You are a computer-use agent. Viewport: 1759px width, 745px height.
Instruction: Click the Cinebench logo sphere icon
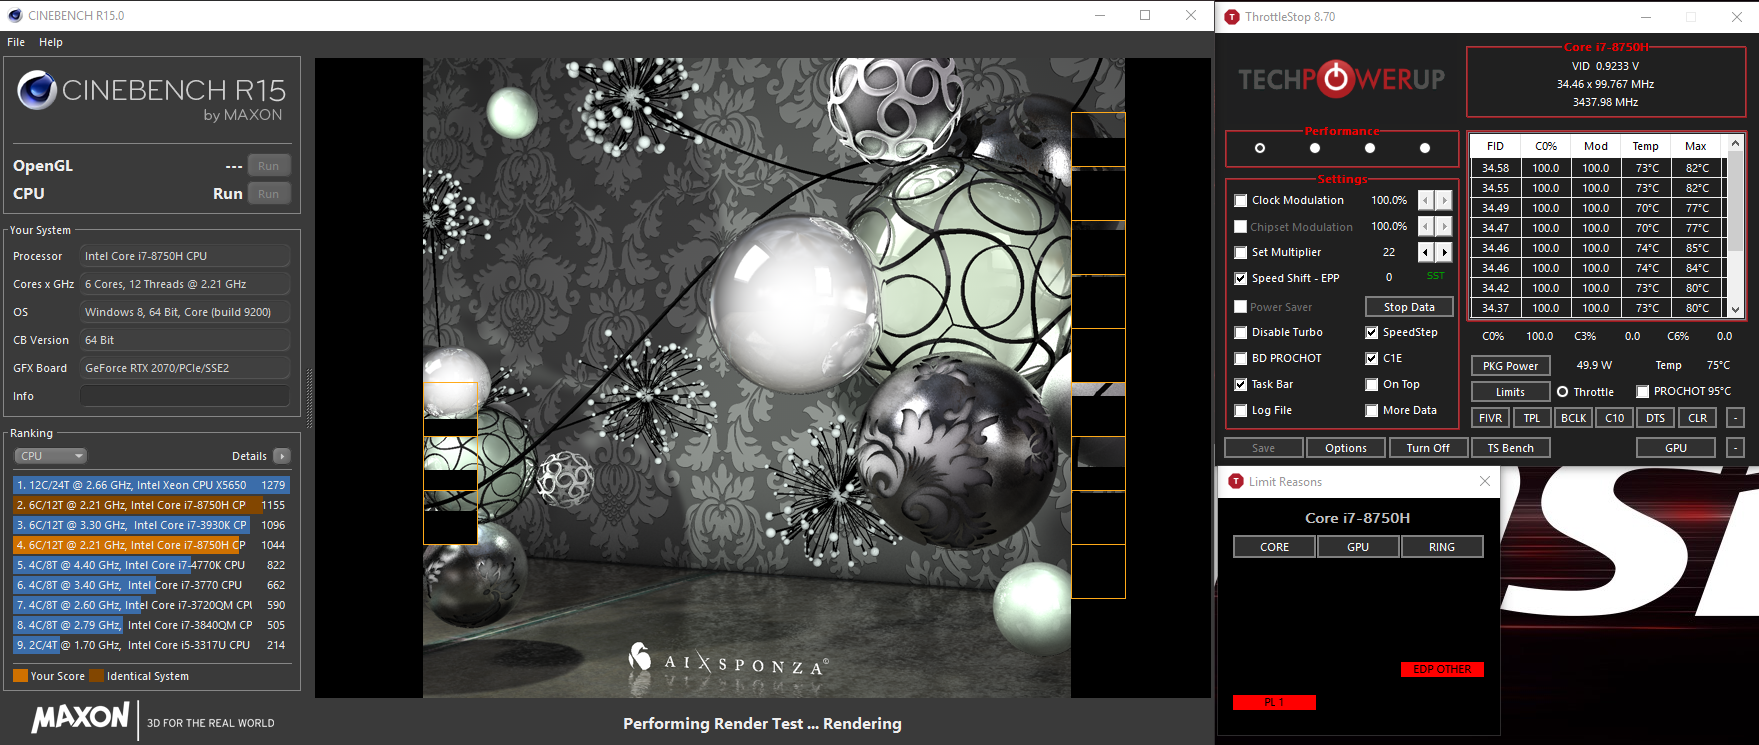pos(37,90)
